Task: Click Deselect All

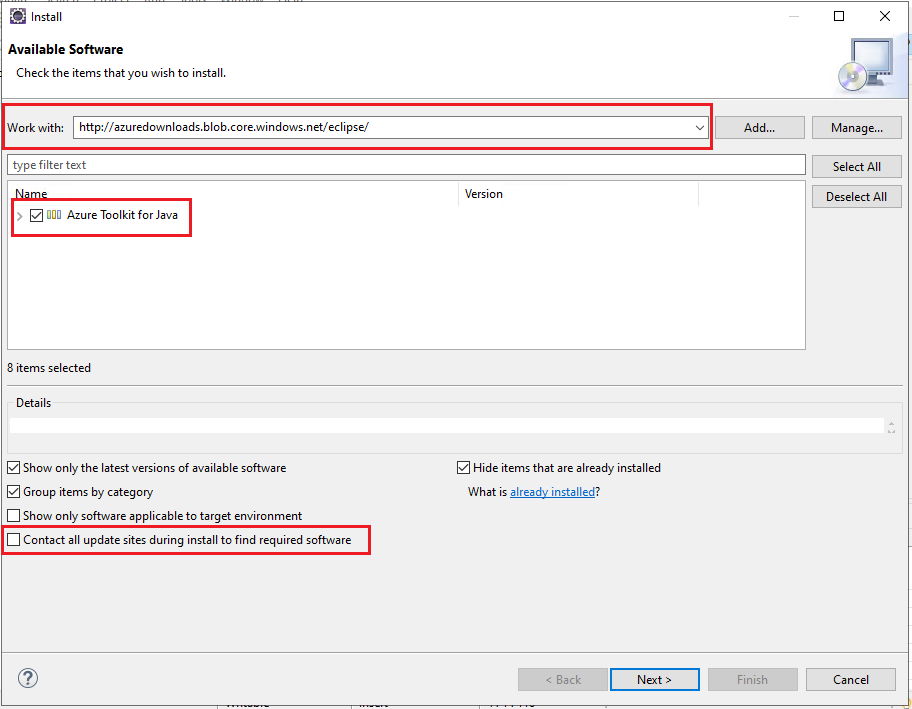Action: click(856, 196)
